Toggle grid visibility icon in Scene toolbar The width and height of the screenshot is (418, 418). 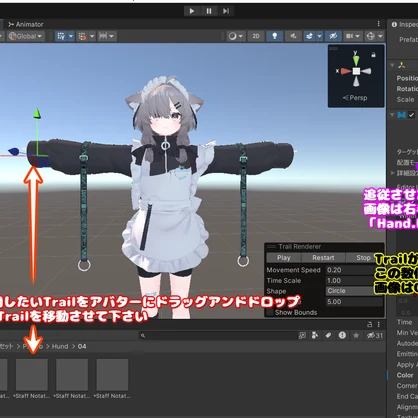[x=61, y=36]
